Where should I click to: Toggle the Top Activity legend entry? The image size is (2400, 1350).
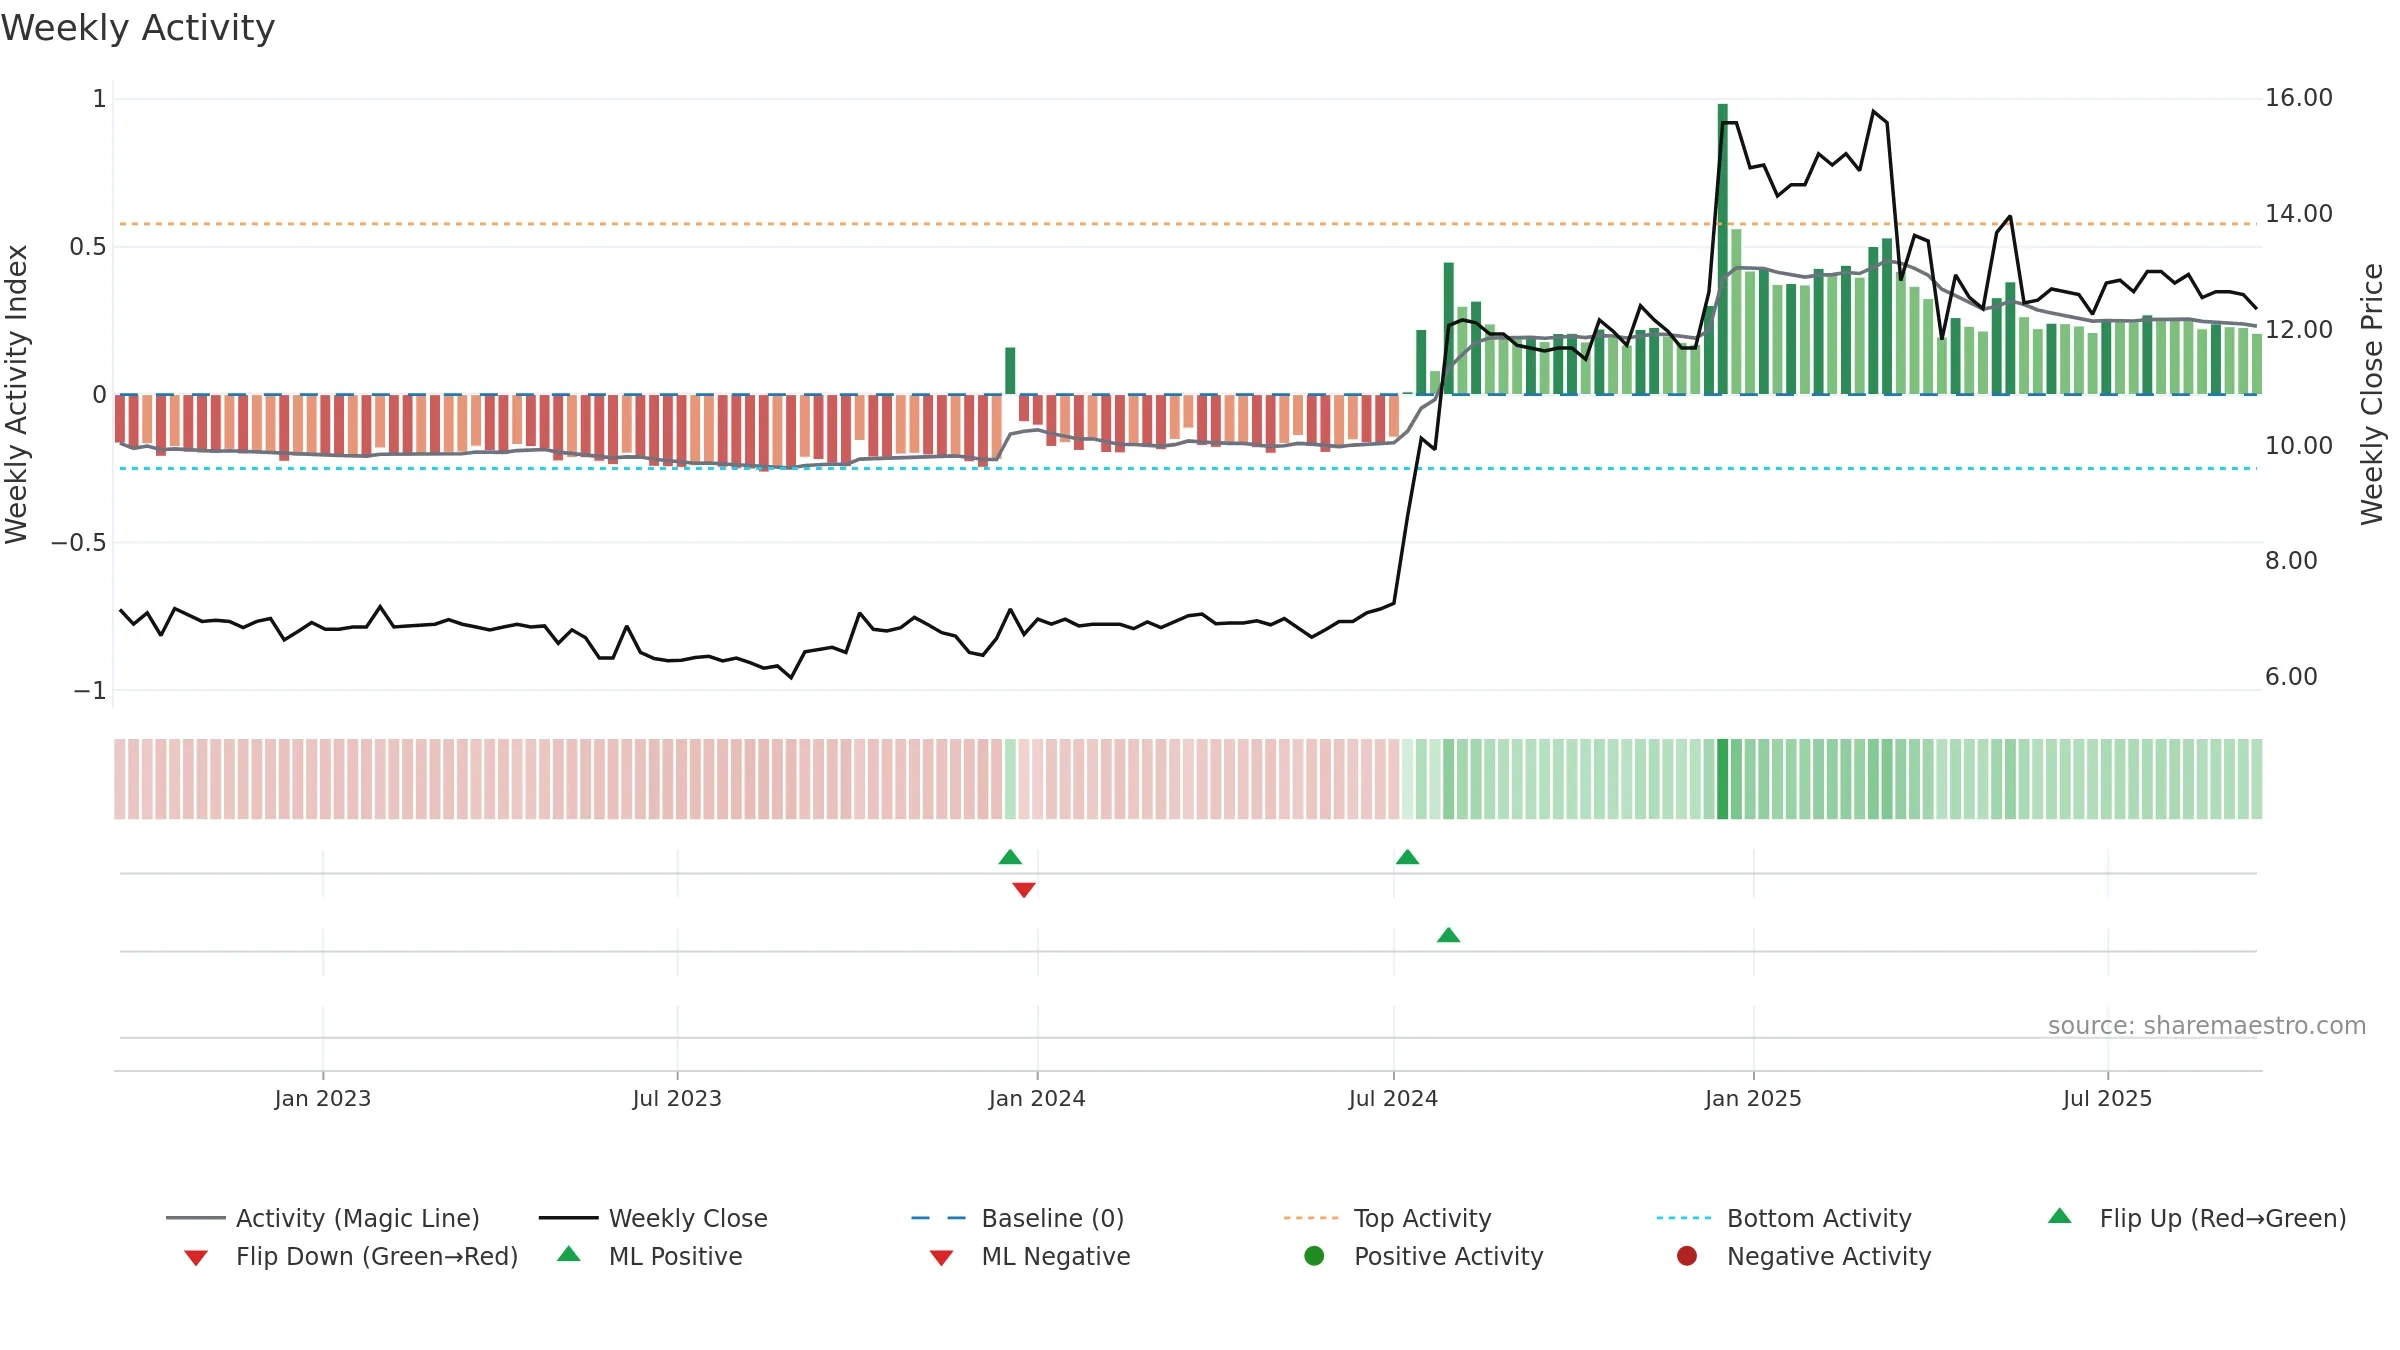coord(1388,1218)
